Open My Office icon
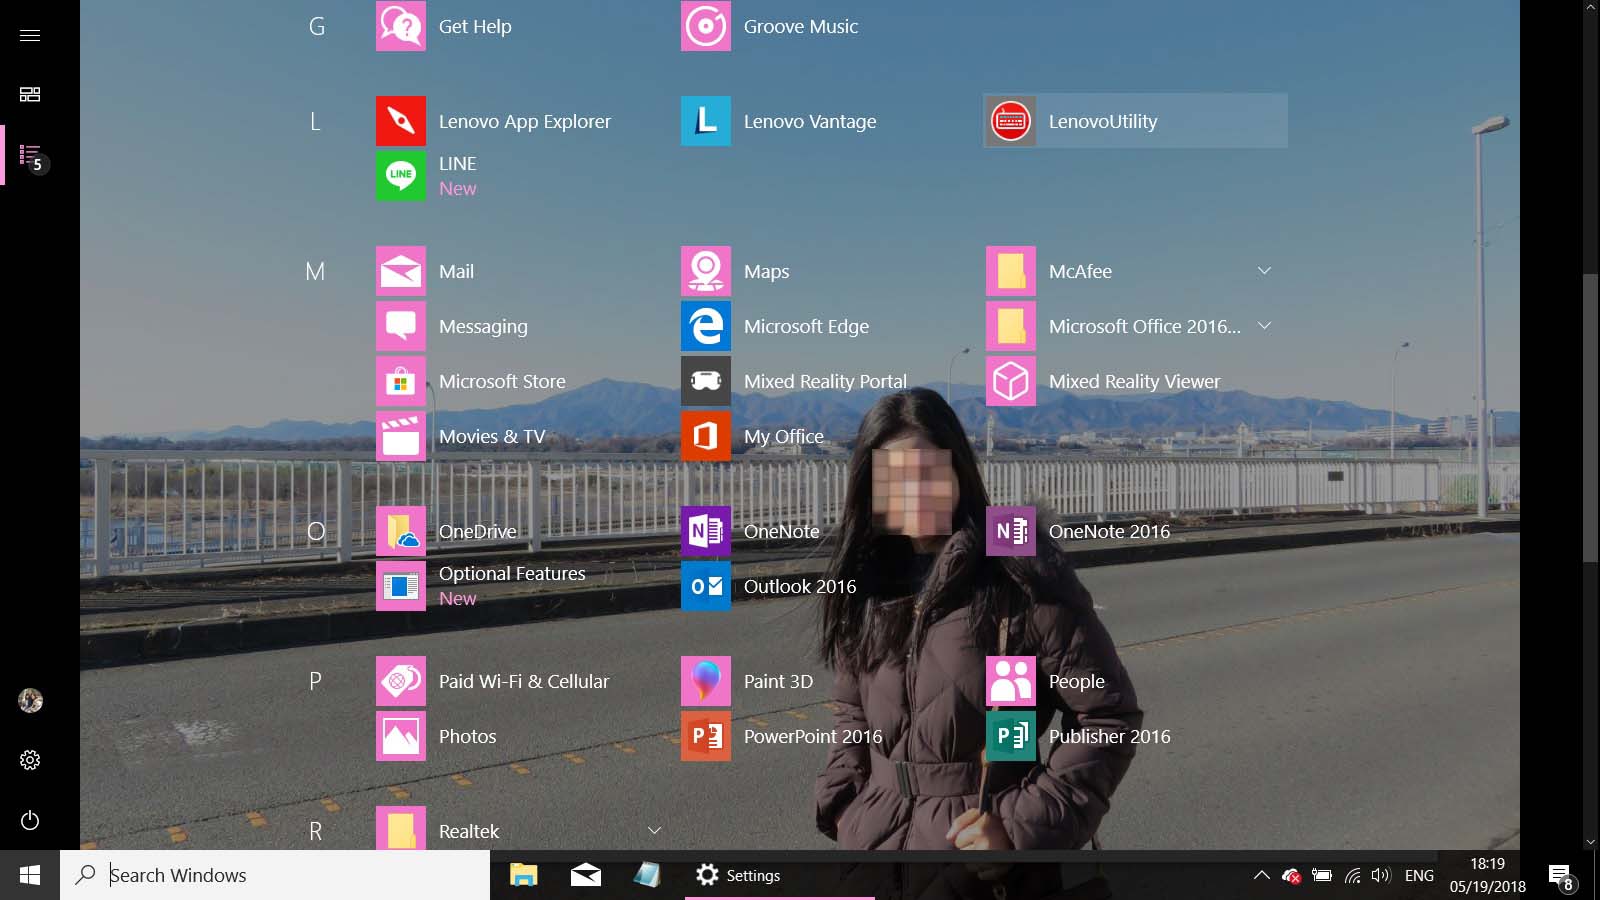The height and width of the screenshot is (900, 1600). pos(706,436)
